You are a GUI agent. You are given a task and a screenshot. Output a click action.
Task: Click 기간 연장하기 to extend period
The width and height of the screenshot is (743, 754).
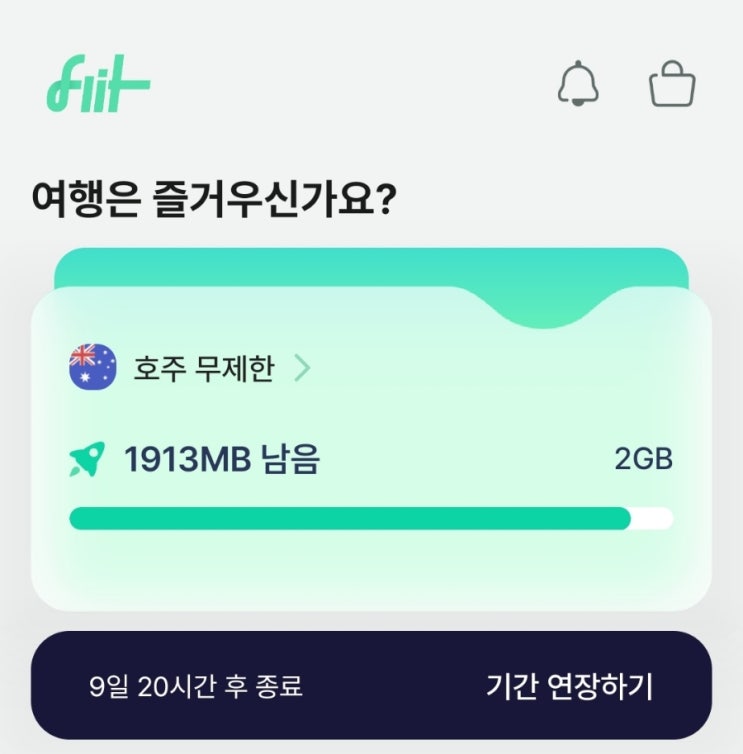(x=569, y=686)
